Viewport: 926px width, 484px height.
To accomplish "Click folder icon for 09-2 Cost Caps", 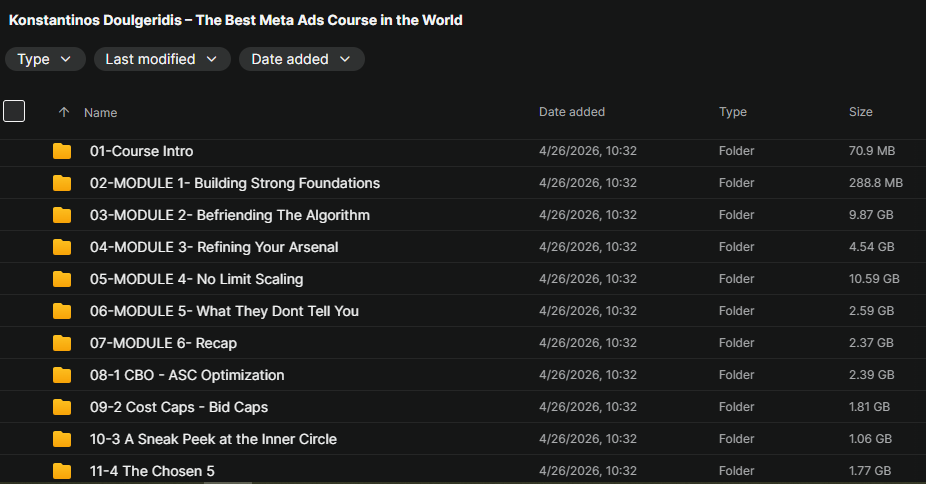I will pos(62,407).
